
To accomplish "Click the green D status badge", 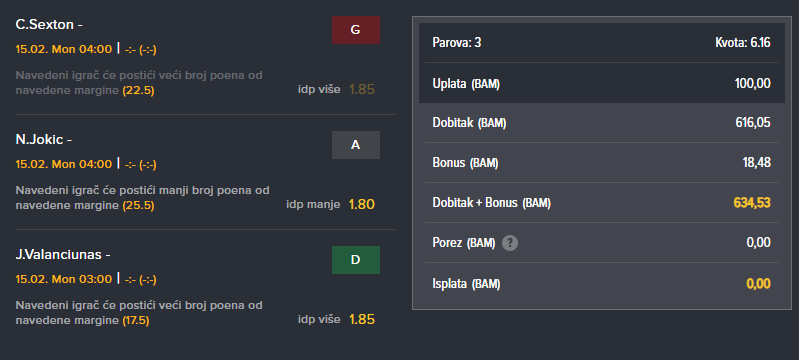I will coord(356,260).
